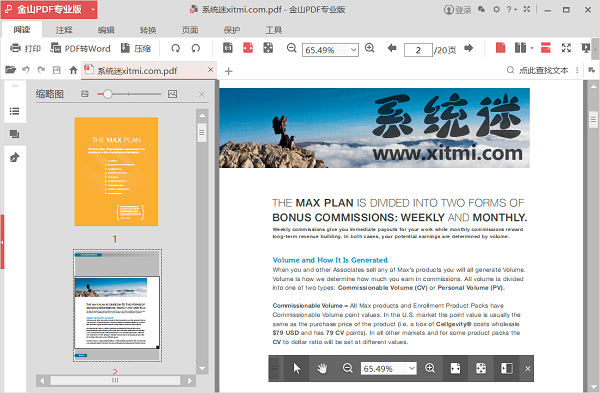Open settings gear icon
This screenshot has width=600, height=393.
click(496, 9)
